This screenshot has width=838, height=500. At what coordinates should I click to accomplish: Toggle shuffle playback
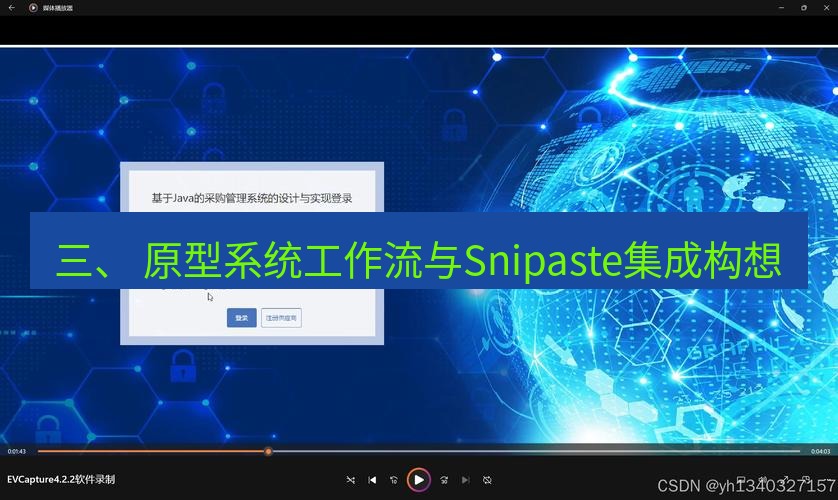tap(351, 480)
